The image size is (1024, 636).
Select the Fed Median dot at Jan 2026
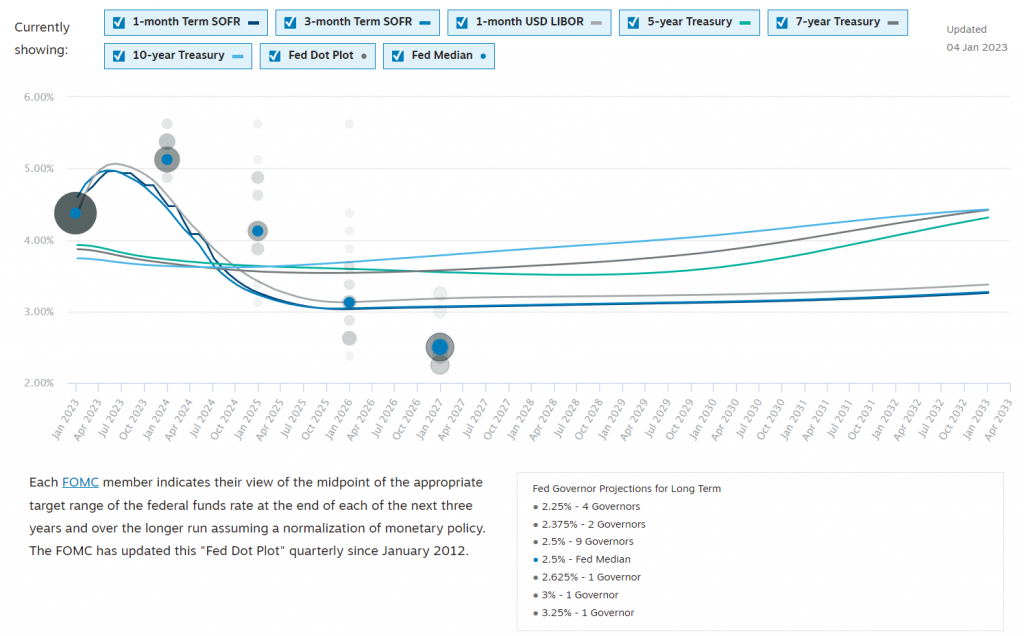[x=349, y=302]
